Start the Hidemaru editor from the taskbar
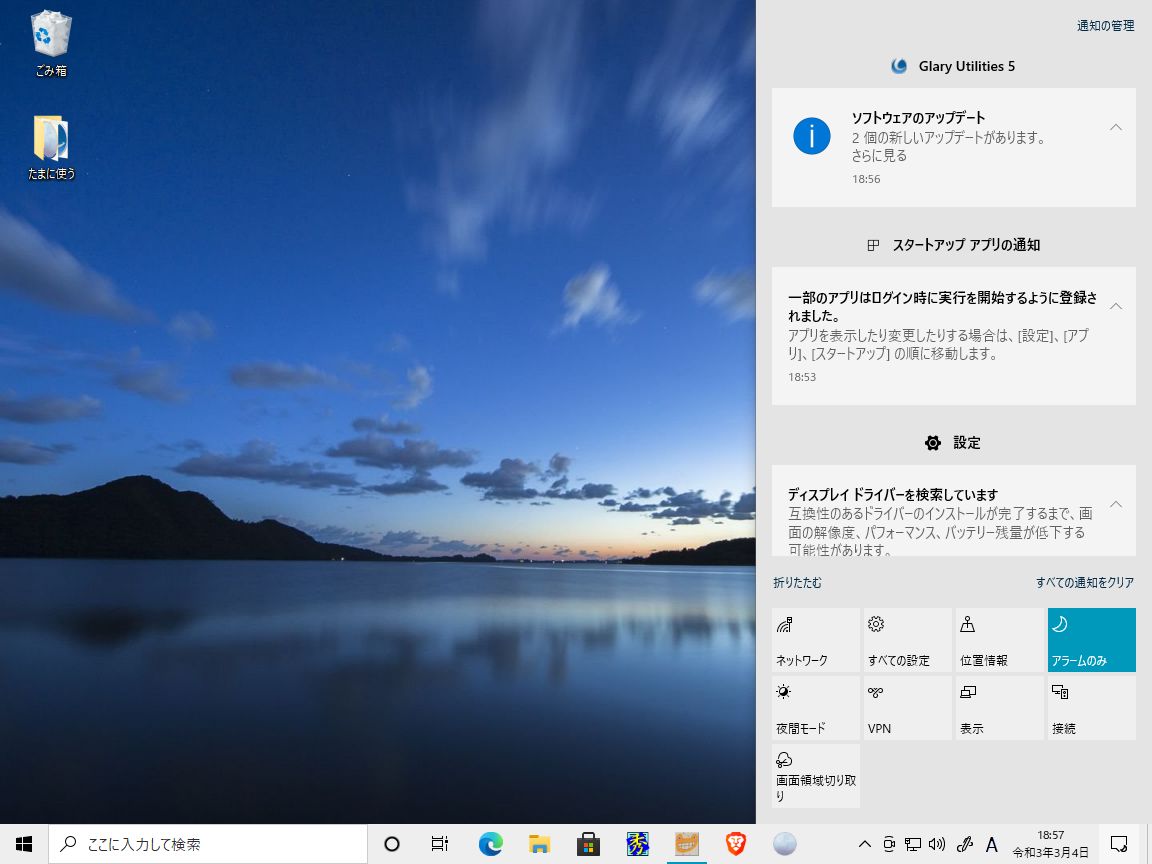 [x=637, y=844]
